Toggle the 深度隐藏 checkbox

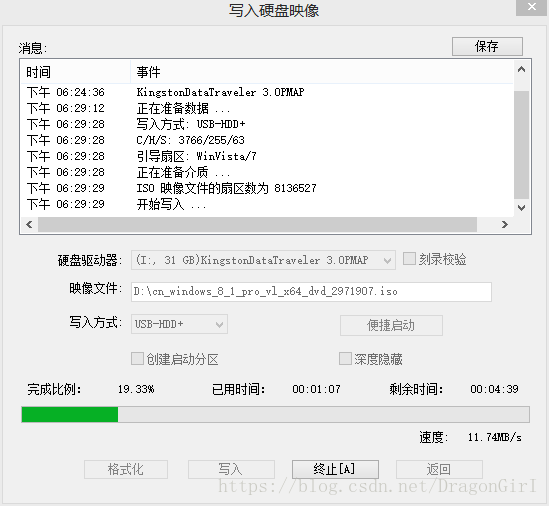coord(345,359)
